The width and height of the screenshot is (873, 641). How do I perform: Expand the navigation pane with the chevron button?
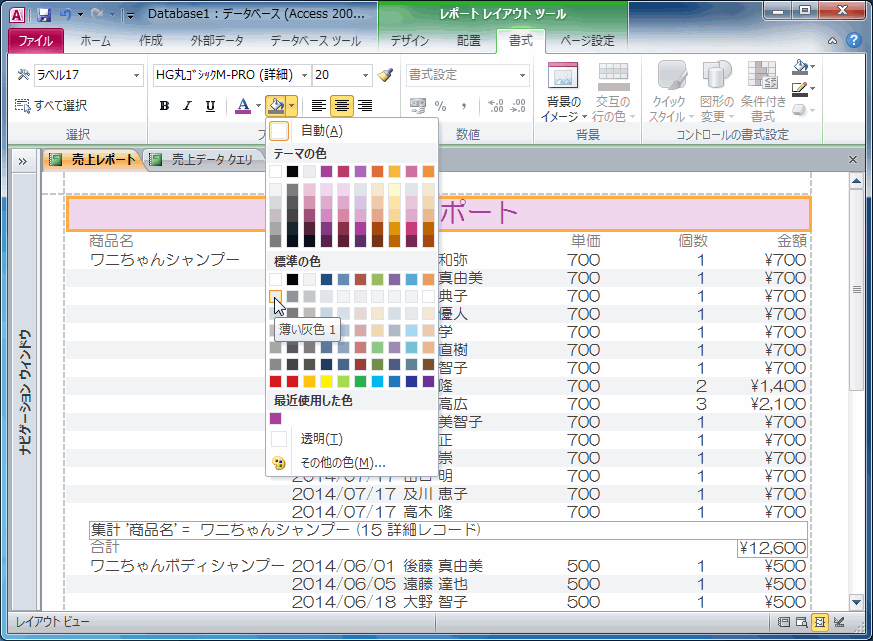[x=22, y=160]
